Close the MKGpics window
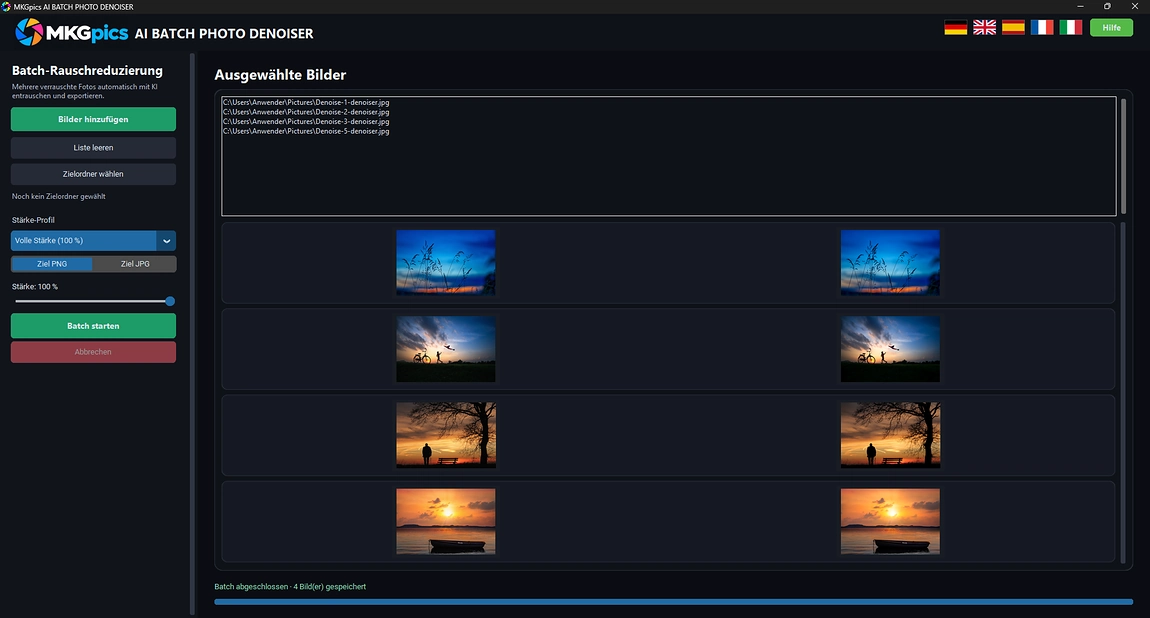This screenshot has width=1150, height=618. point(1135,7)
